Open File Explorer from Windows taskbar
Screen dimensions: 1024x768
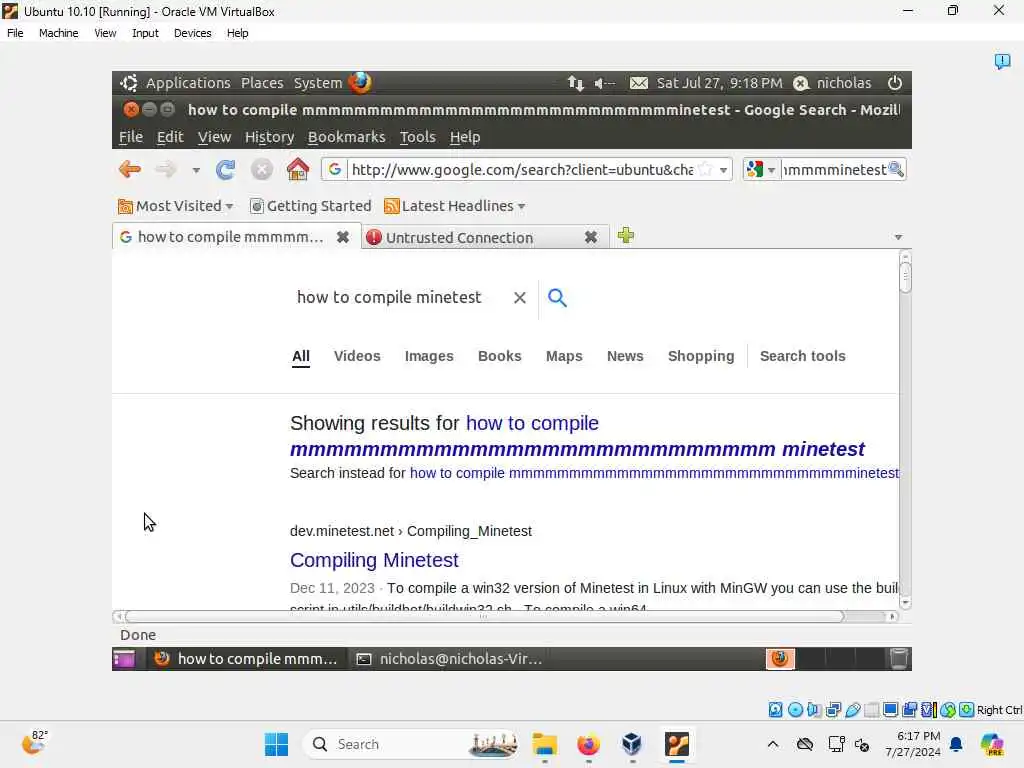(x=544, y=744)
